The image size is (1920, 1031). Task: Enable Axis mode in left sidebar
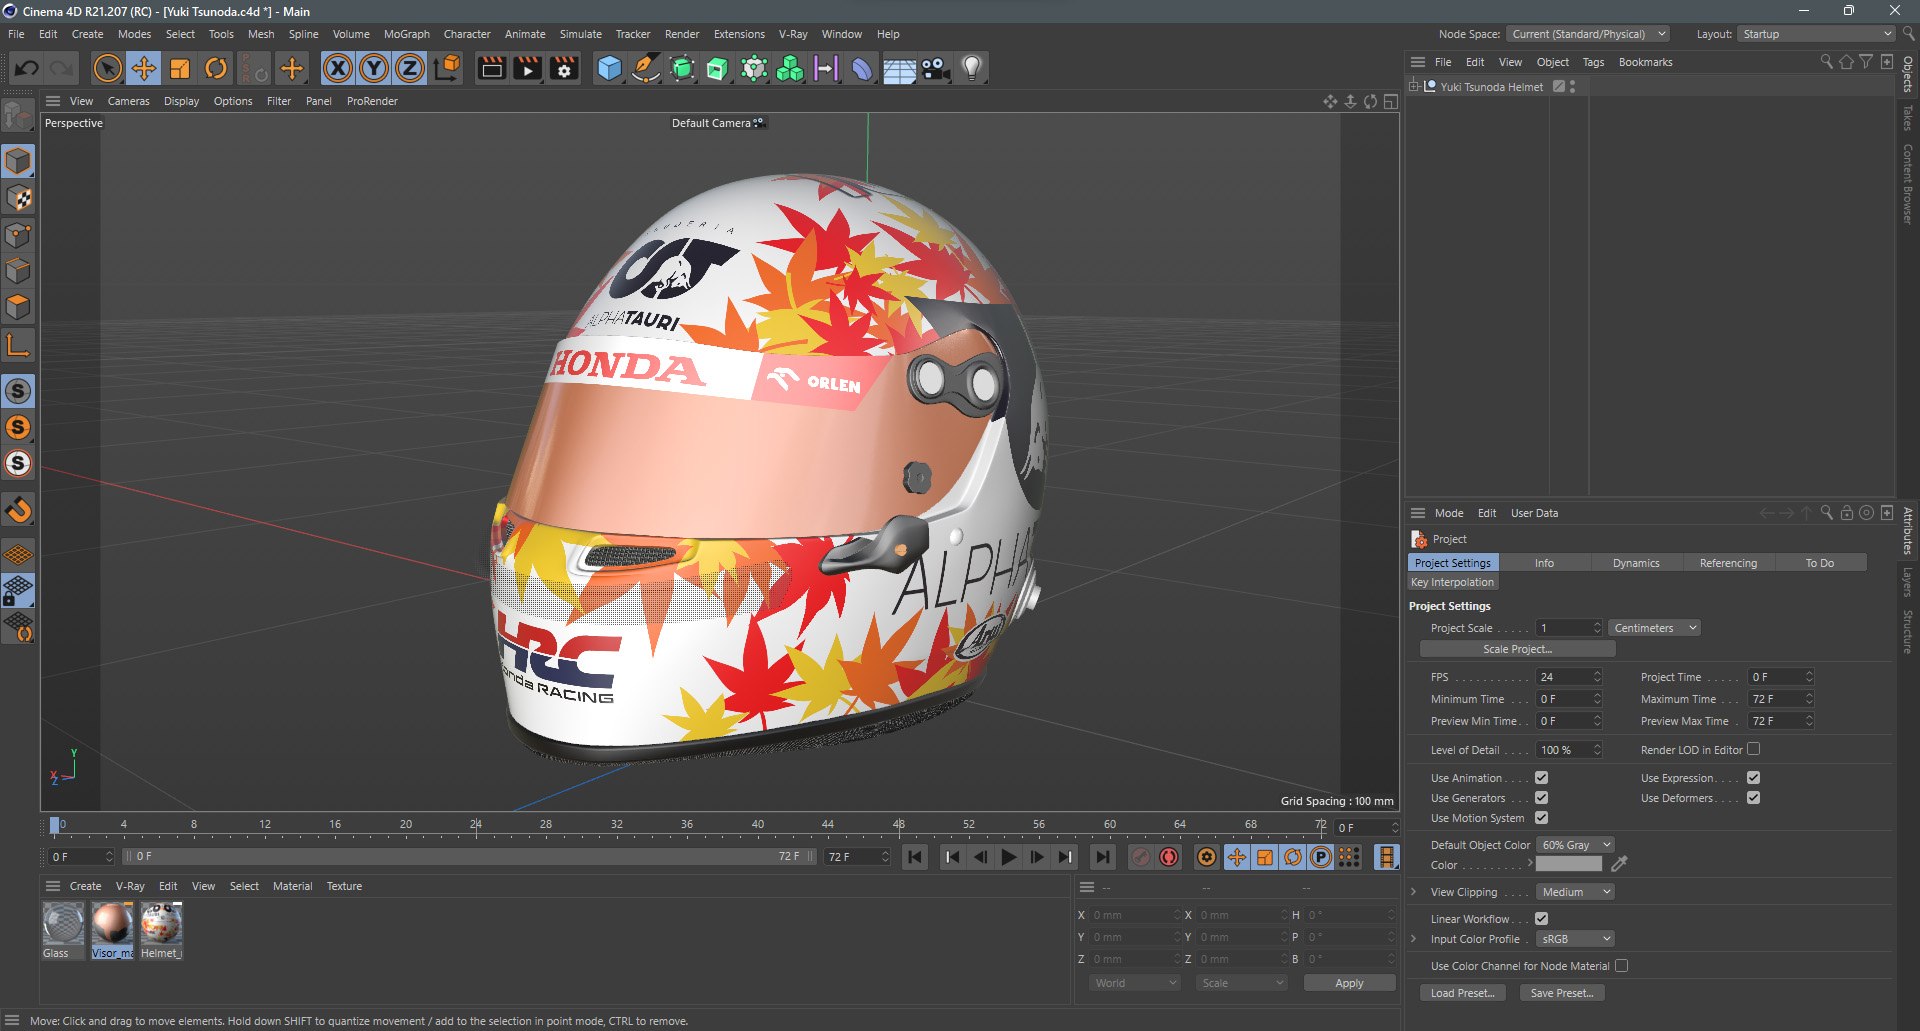point(18,346)
